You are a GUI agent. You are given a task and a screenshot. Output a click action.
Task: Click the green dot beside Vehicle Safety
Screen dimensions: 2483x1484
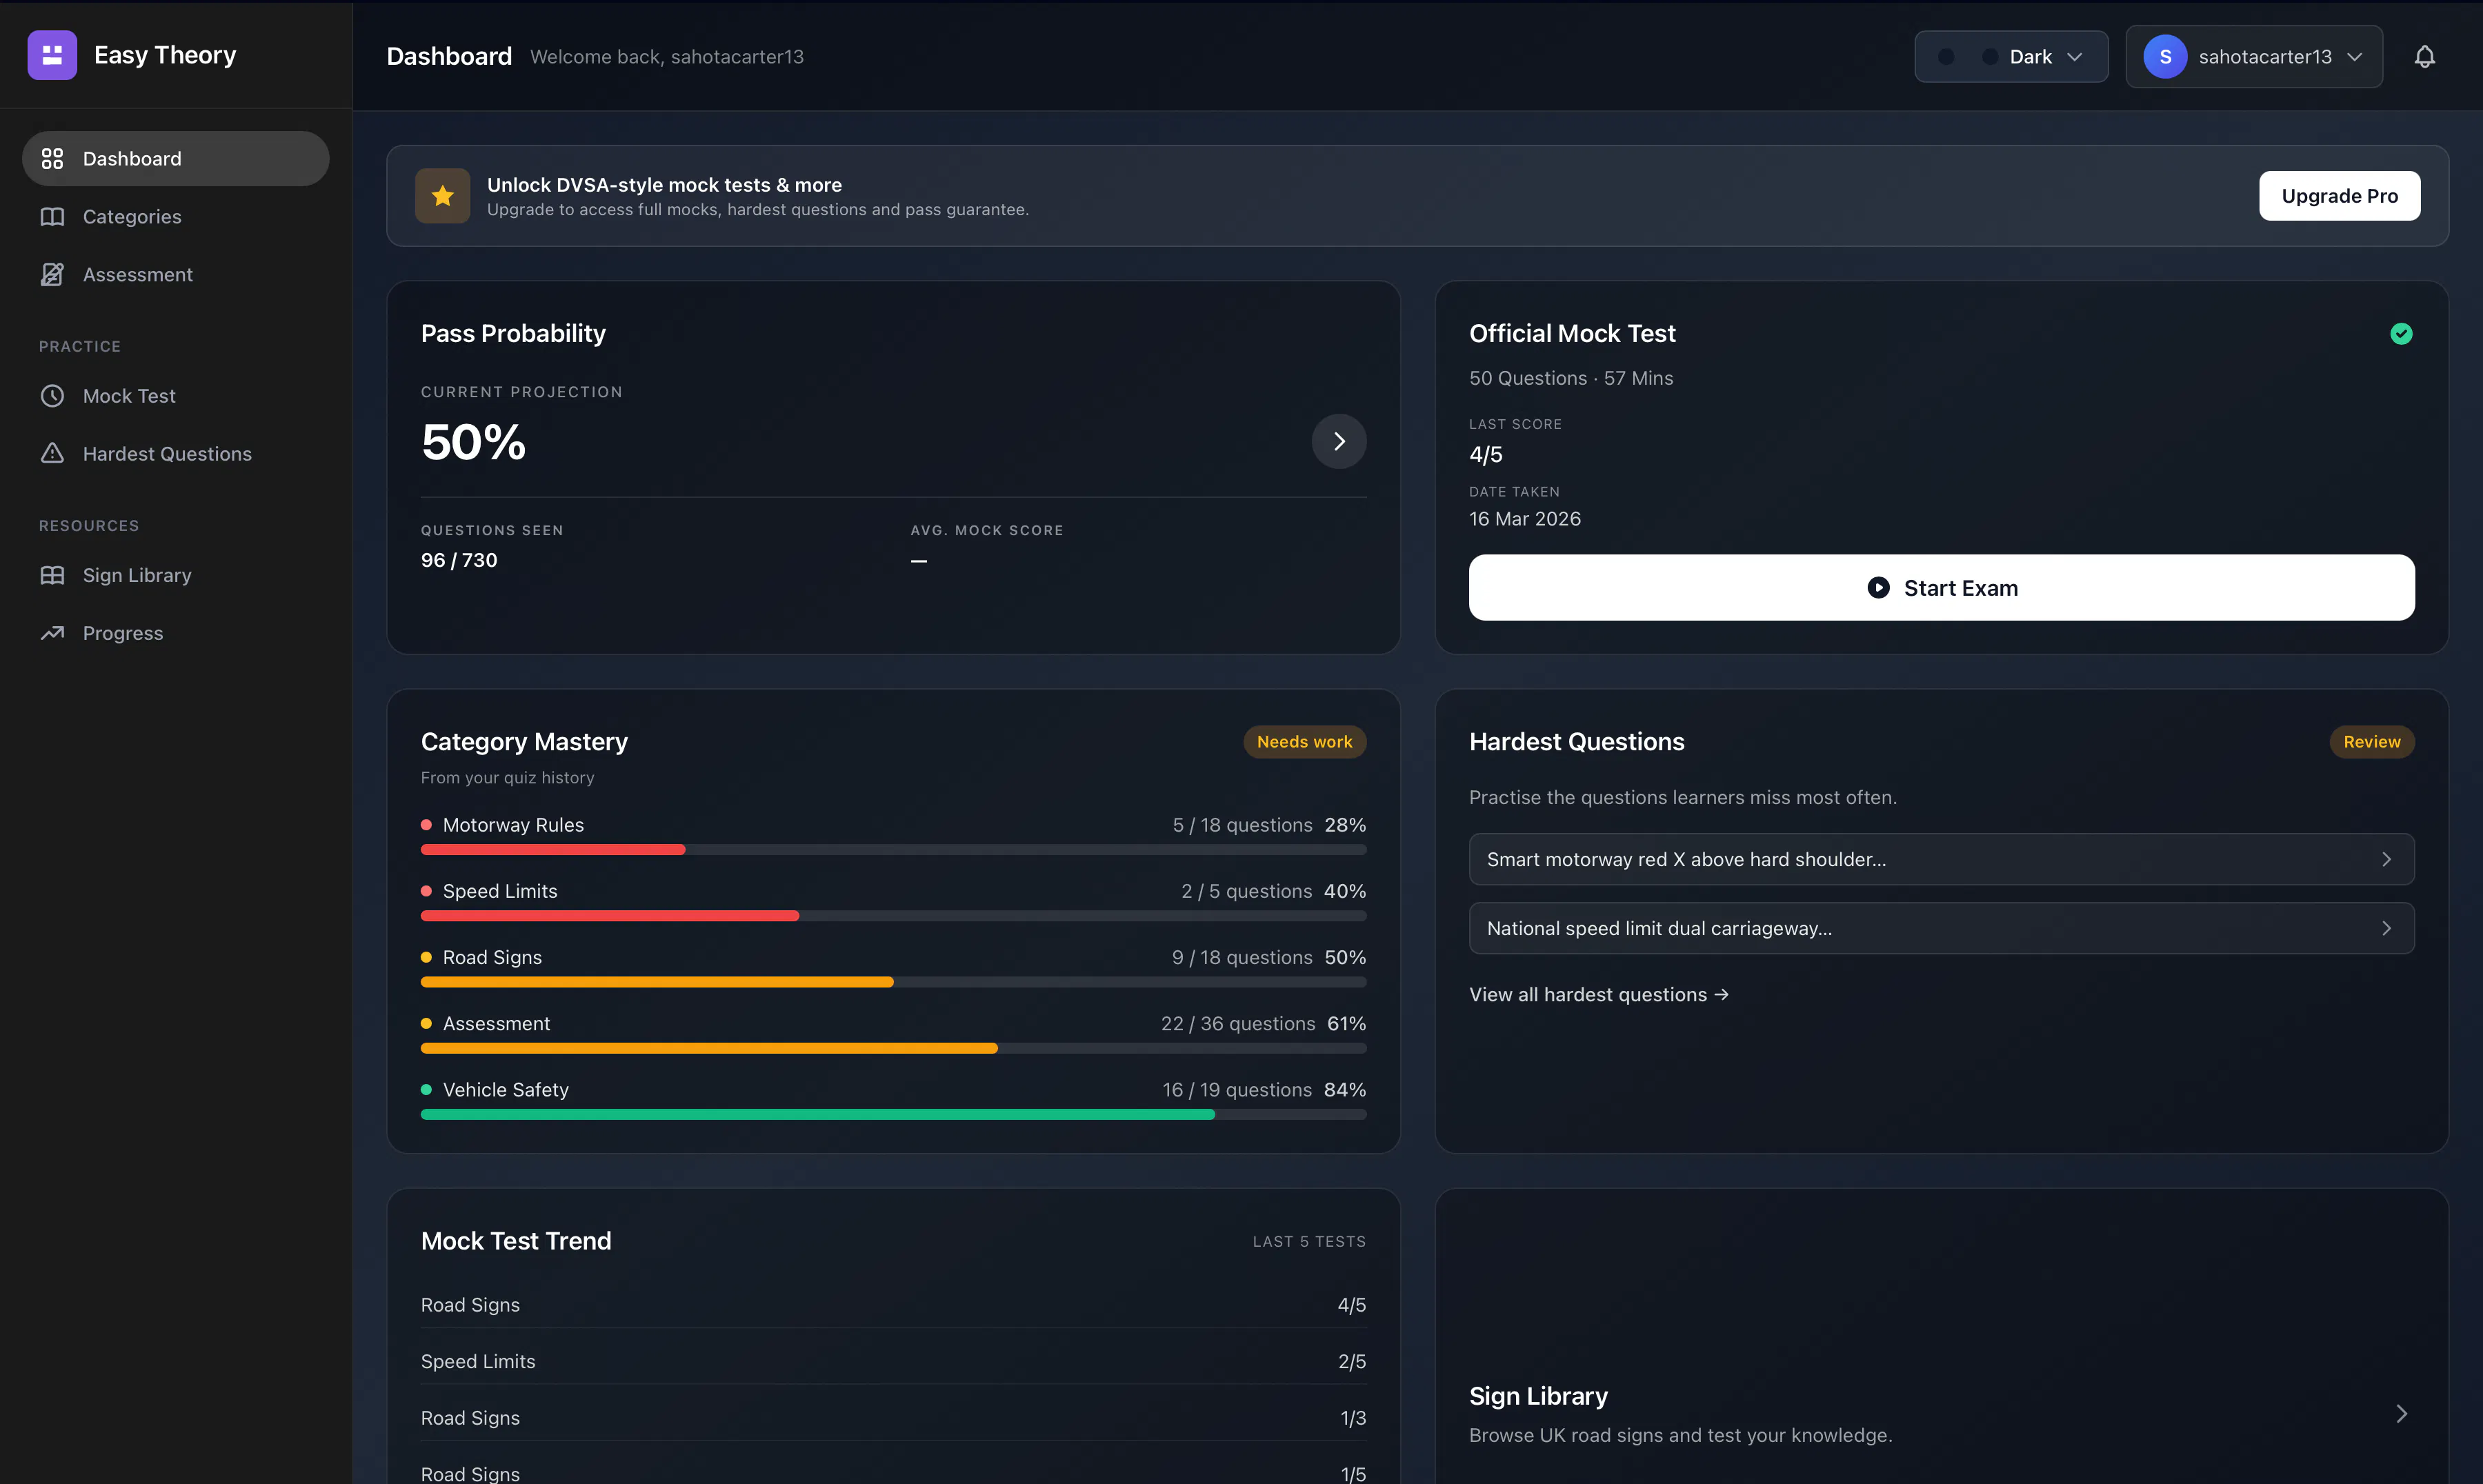426,1090
